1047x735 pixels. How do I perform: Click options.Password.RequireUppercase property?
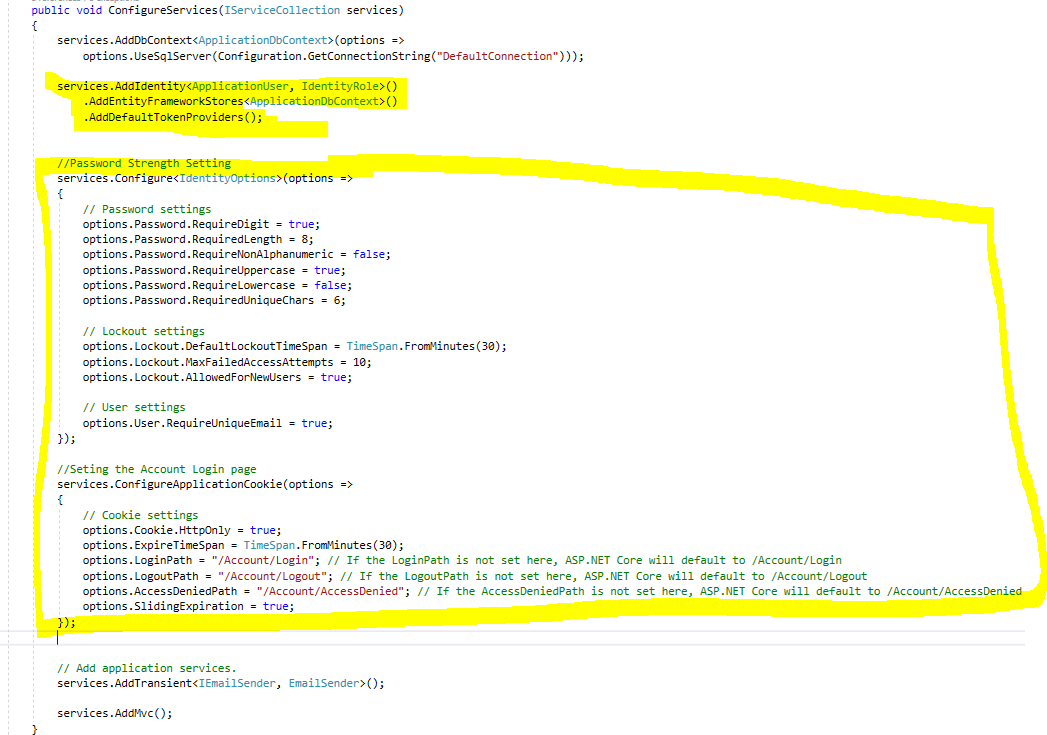188,270
